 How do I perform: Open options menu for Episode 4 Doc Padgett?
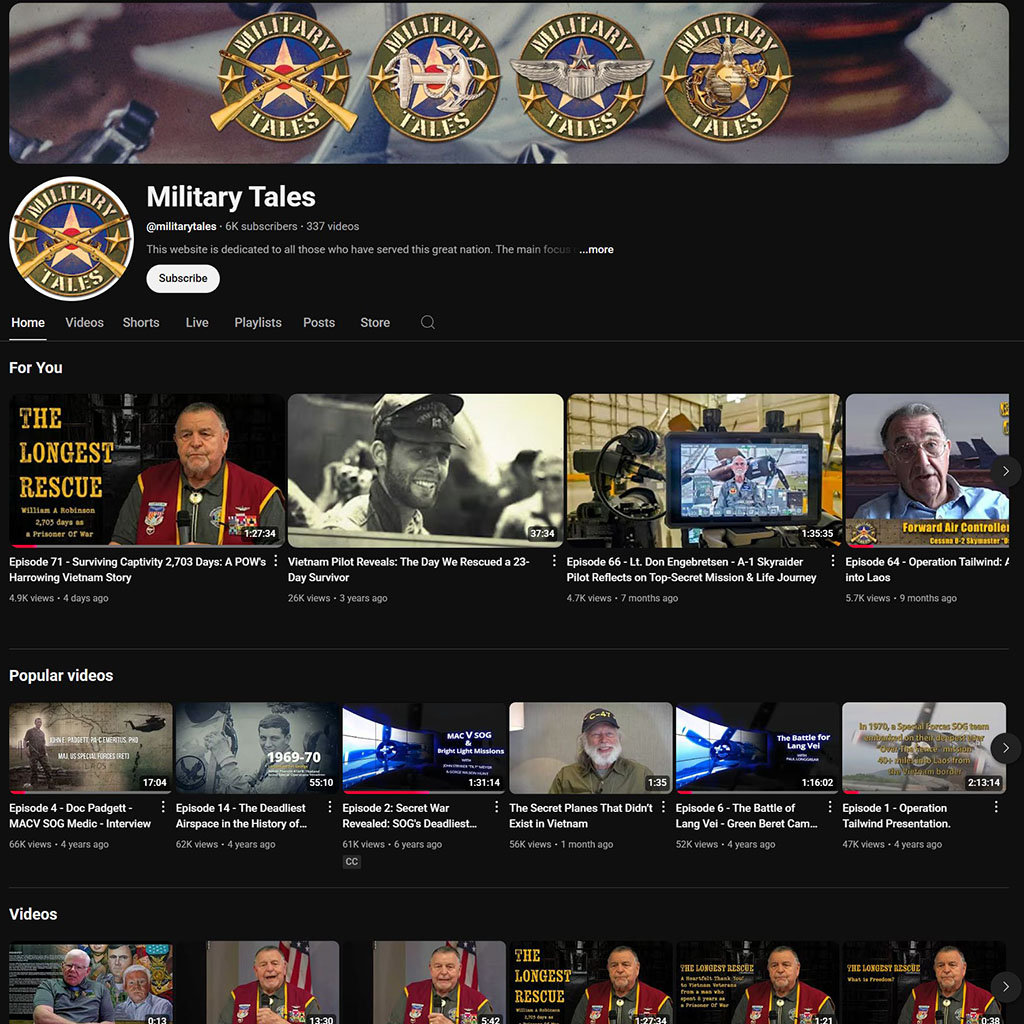point(163,807)
